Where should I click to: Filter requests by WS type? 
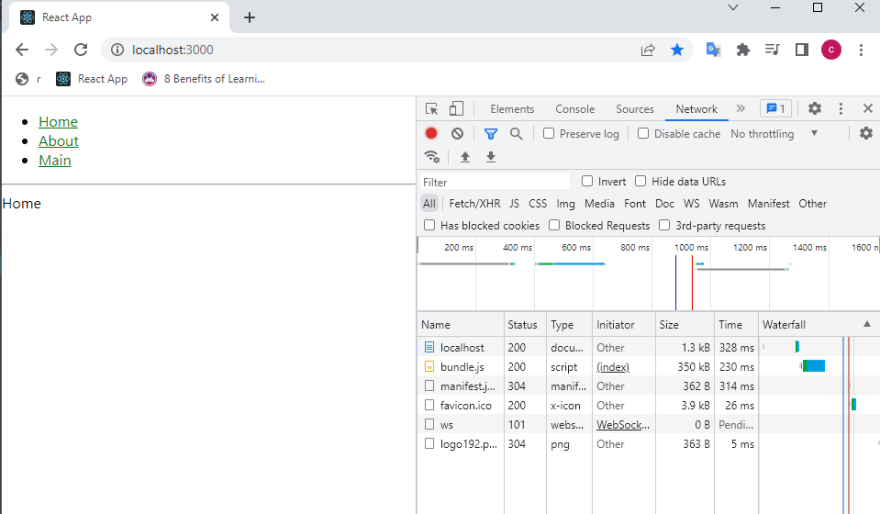pyautogui.click(x=691, y=204)
